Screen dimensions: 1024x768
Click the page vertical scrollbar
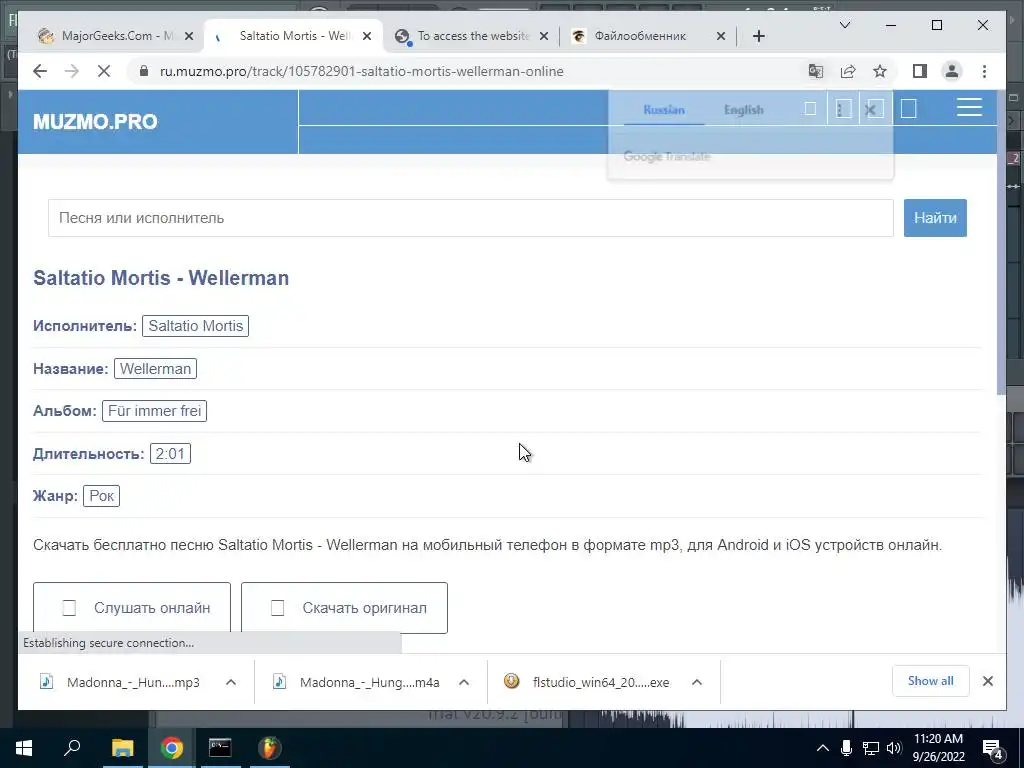pyautogui.click(x=1001, y=242)
